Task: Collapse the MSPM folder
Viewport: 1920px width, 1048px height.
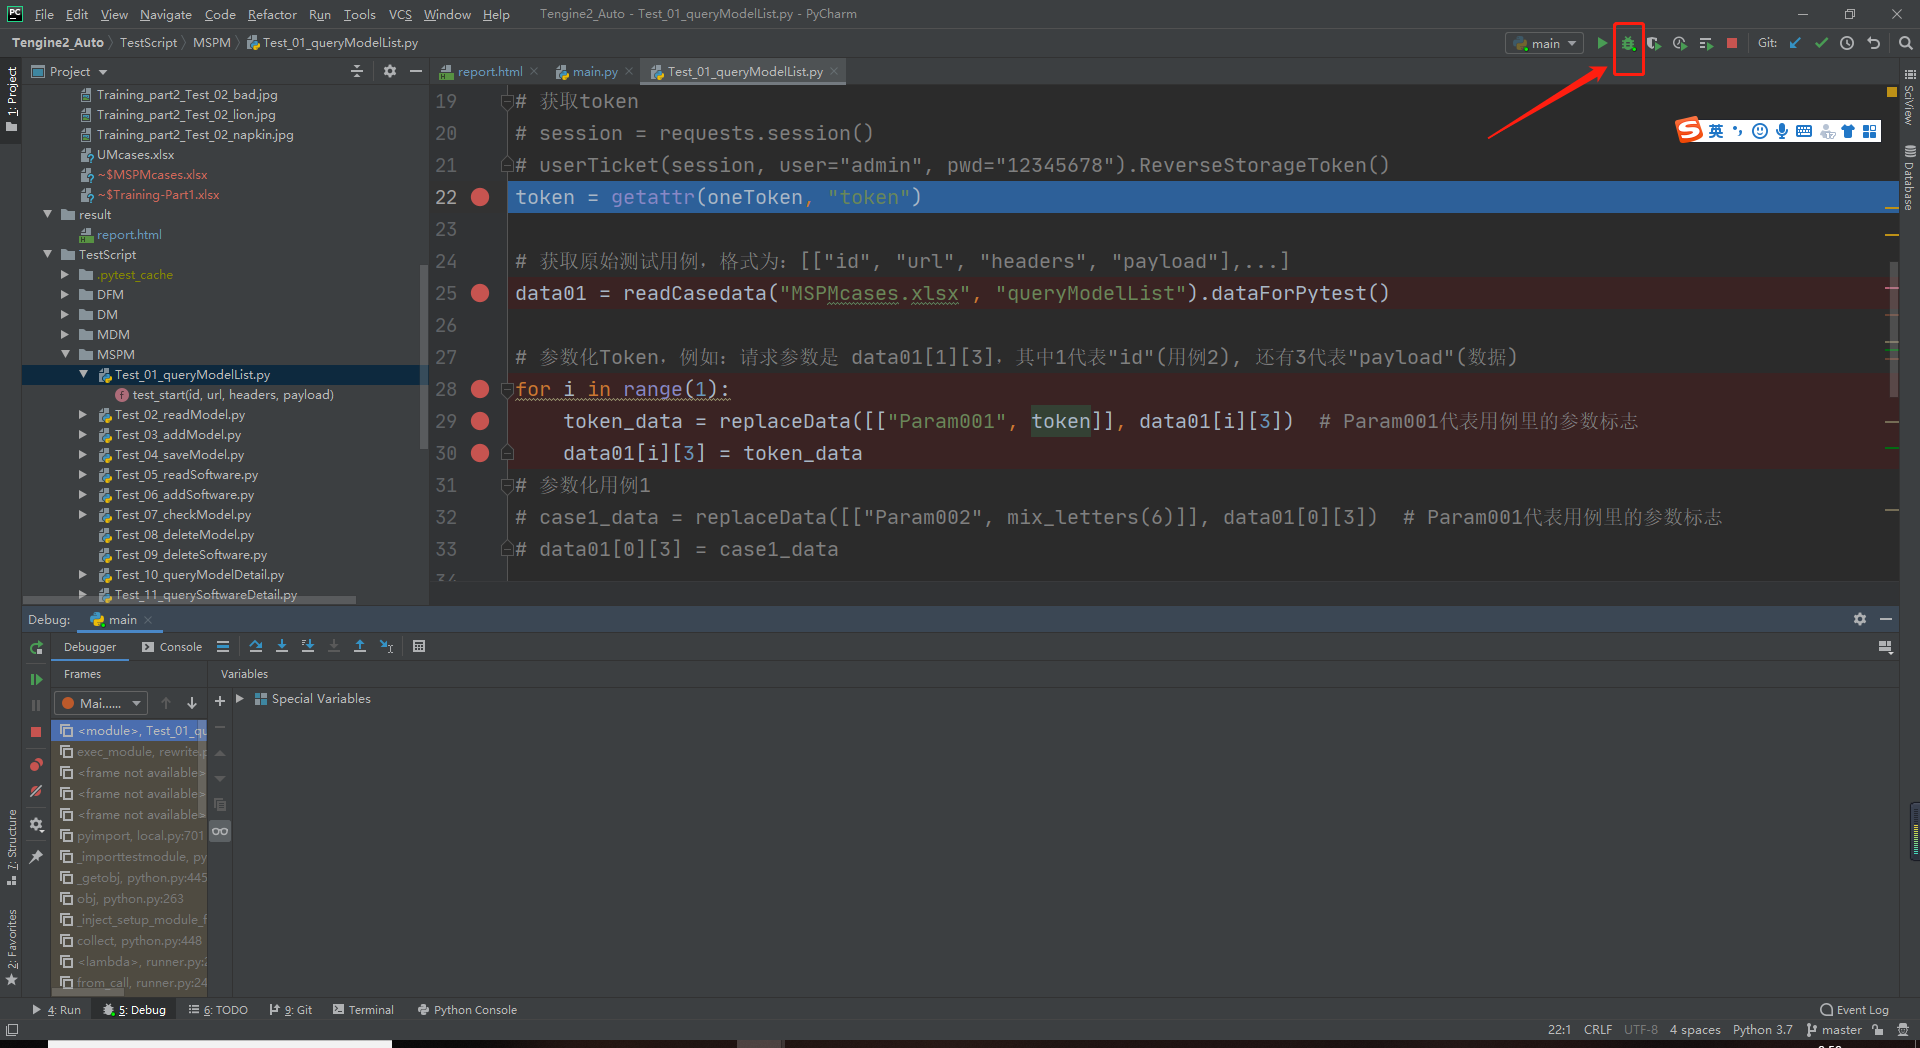Action: 65,354
